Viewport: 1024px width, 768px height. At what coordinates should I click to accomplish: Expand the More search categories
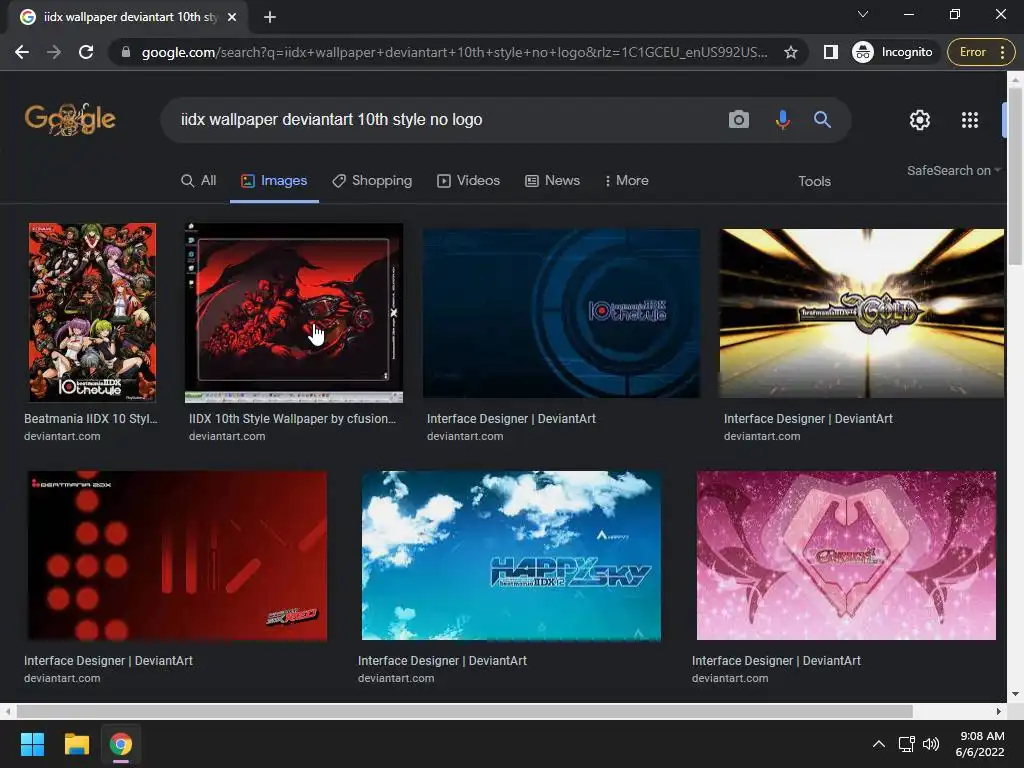point(627,181)
